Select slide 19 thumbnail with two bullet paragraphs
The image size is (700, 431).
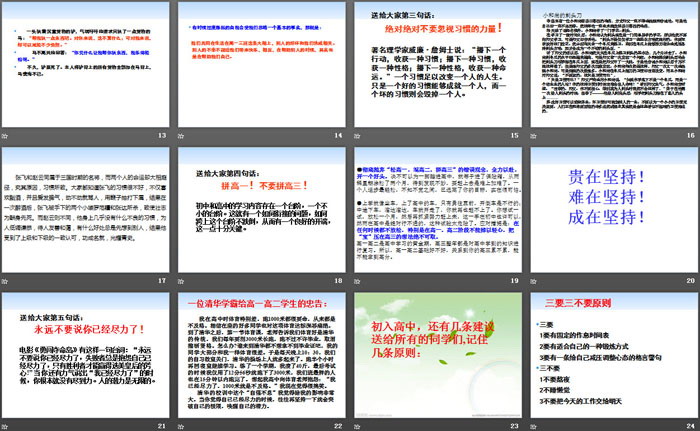click(x=438, y=210)
